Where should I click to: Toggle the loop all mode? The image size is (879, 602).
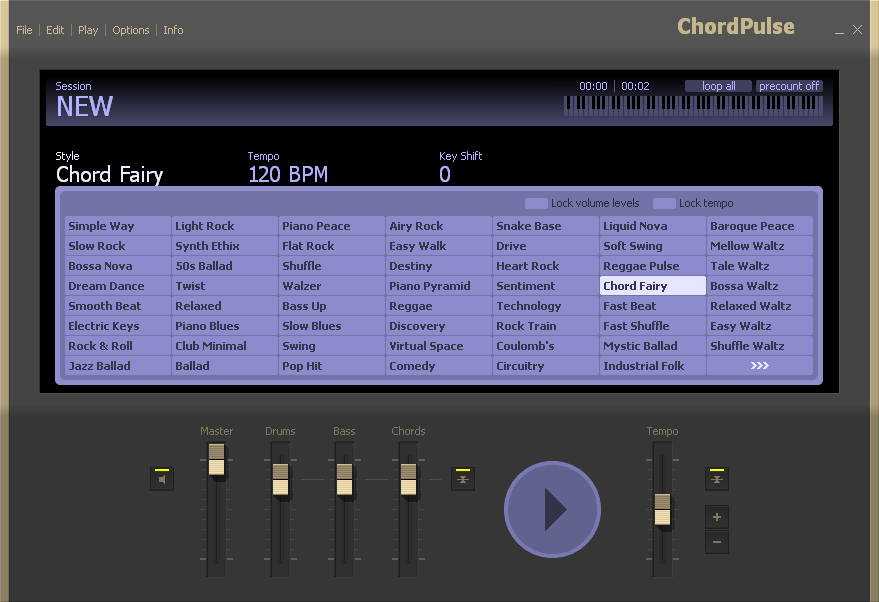pyautogui.click(x=718, y=86)
